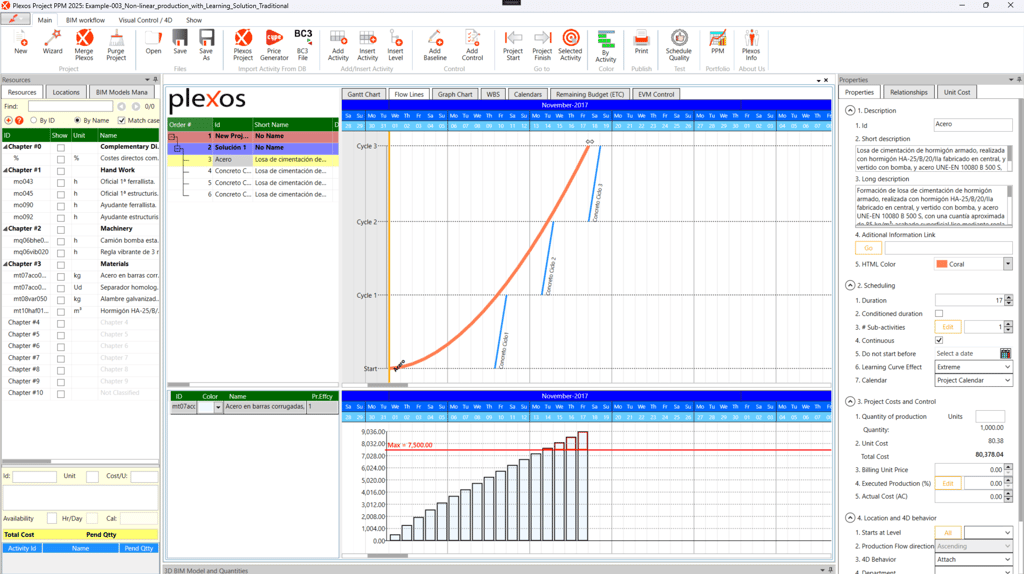The width and height of the screenshot is (1024, 574).
Task: Run Schedule Quality test
Action: 679,45
